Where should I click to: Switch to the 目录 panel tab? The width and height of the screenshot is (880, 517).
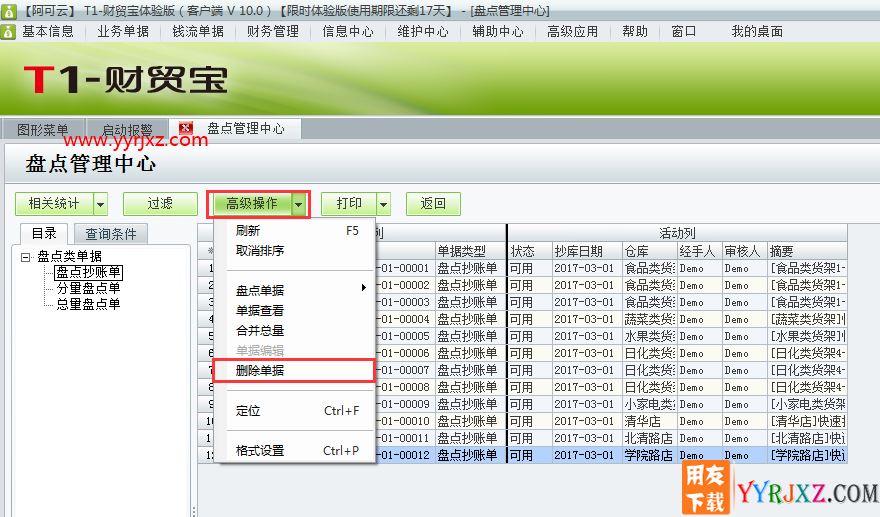coord(44,233)
